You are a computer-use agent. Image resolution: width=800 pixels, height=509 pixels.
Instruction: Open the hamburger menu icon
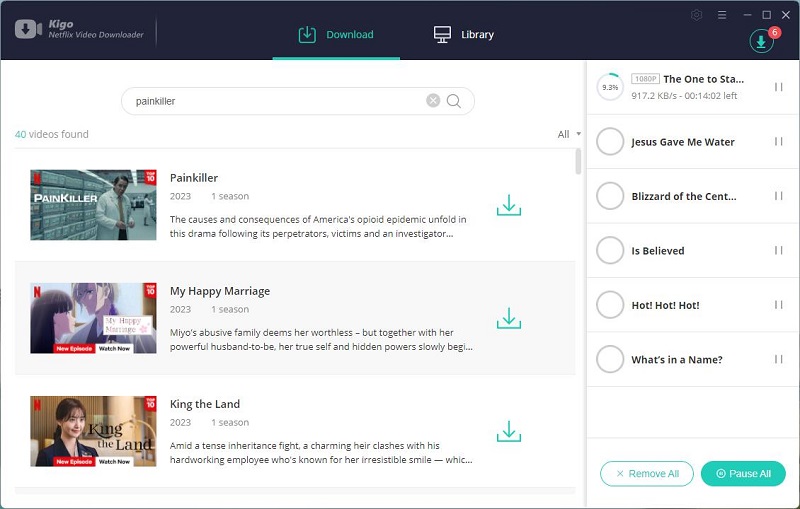(x=722, y=15)
